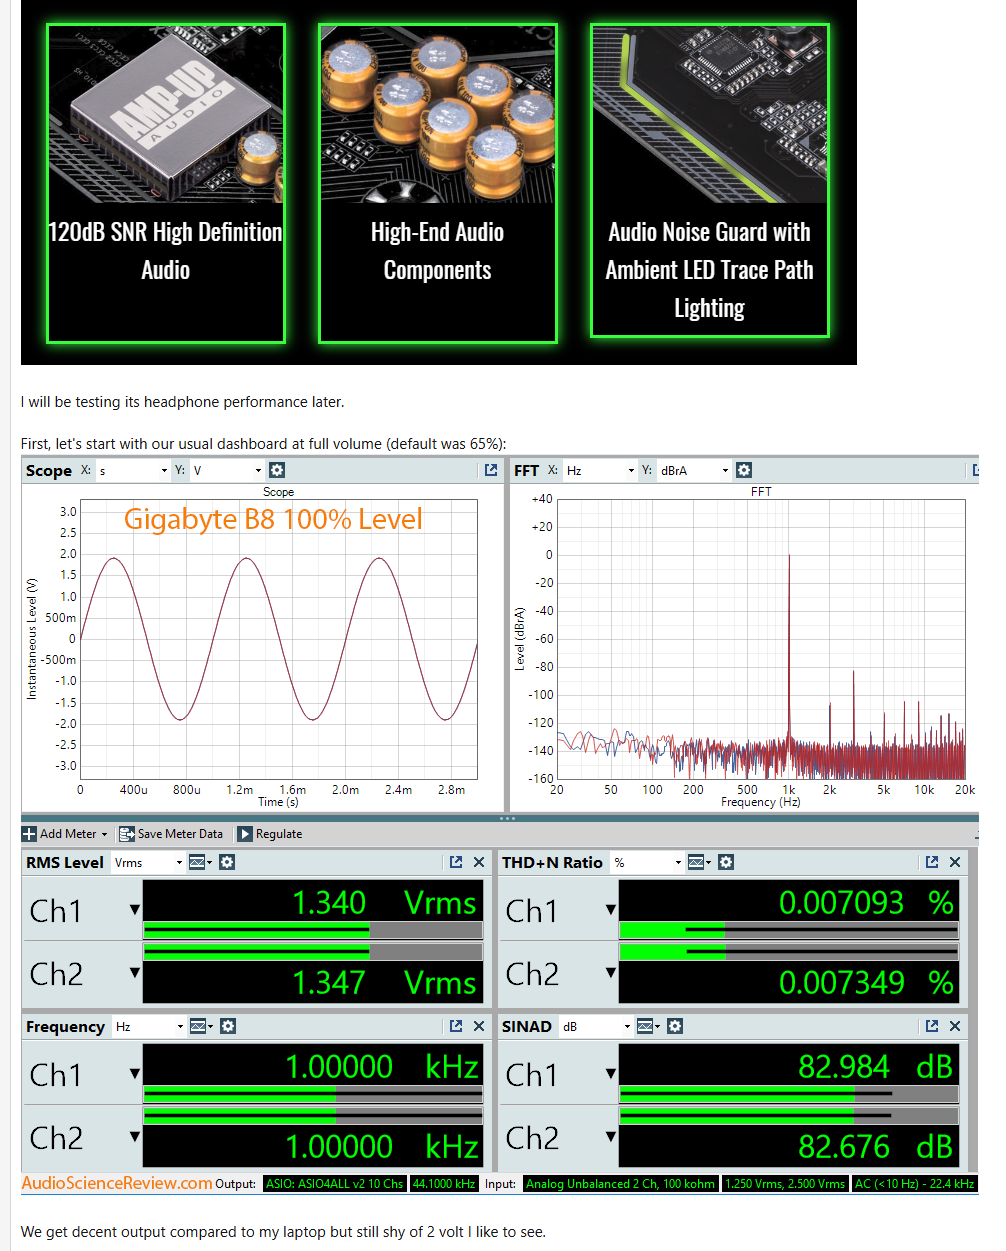This screenshot has width=1006, height=1251.
Task: Click AudioScienceReview.com link
Action: coord(117,1183)
